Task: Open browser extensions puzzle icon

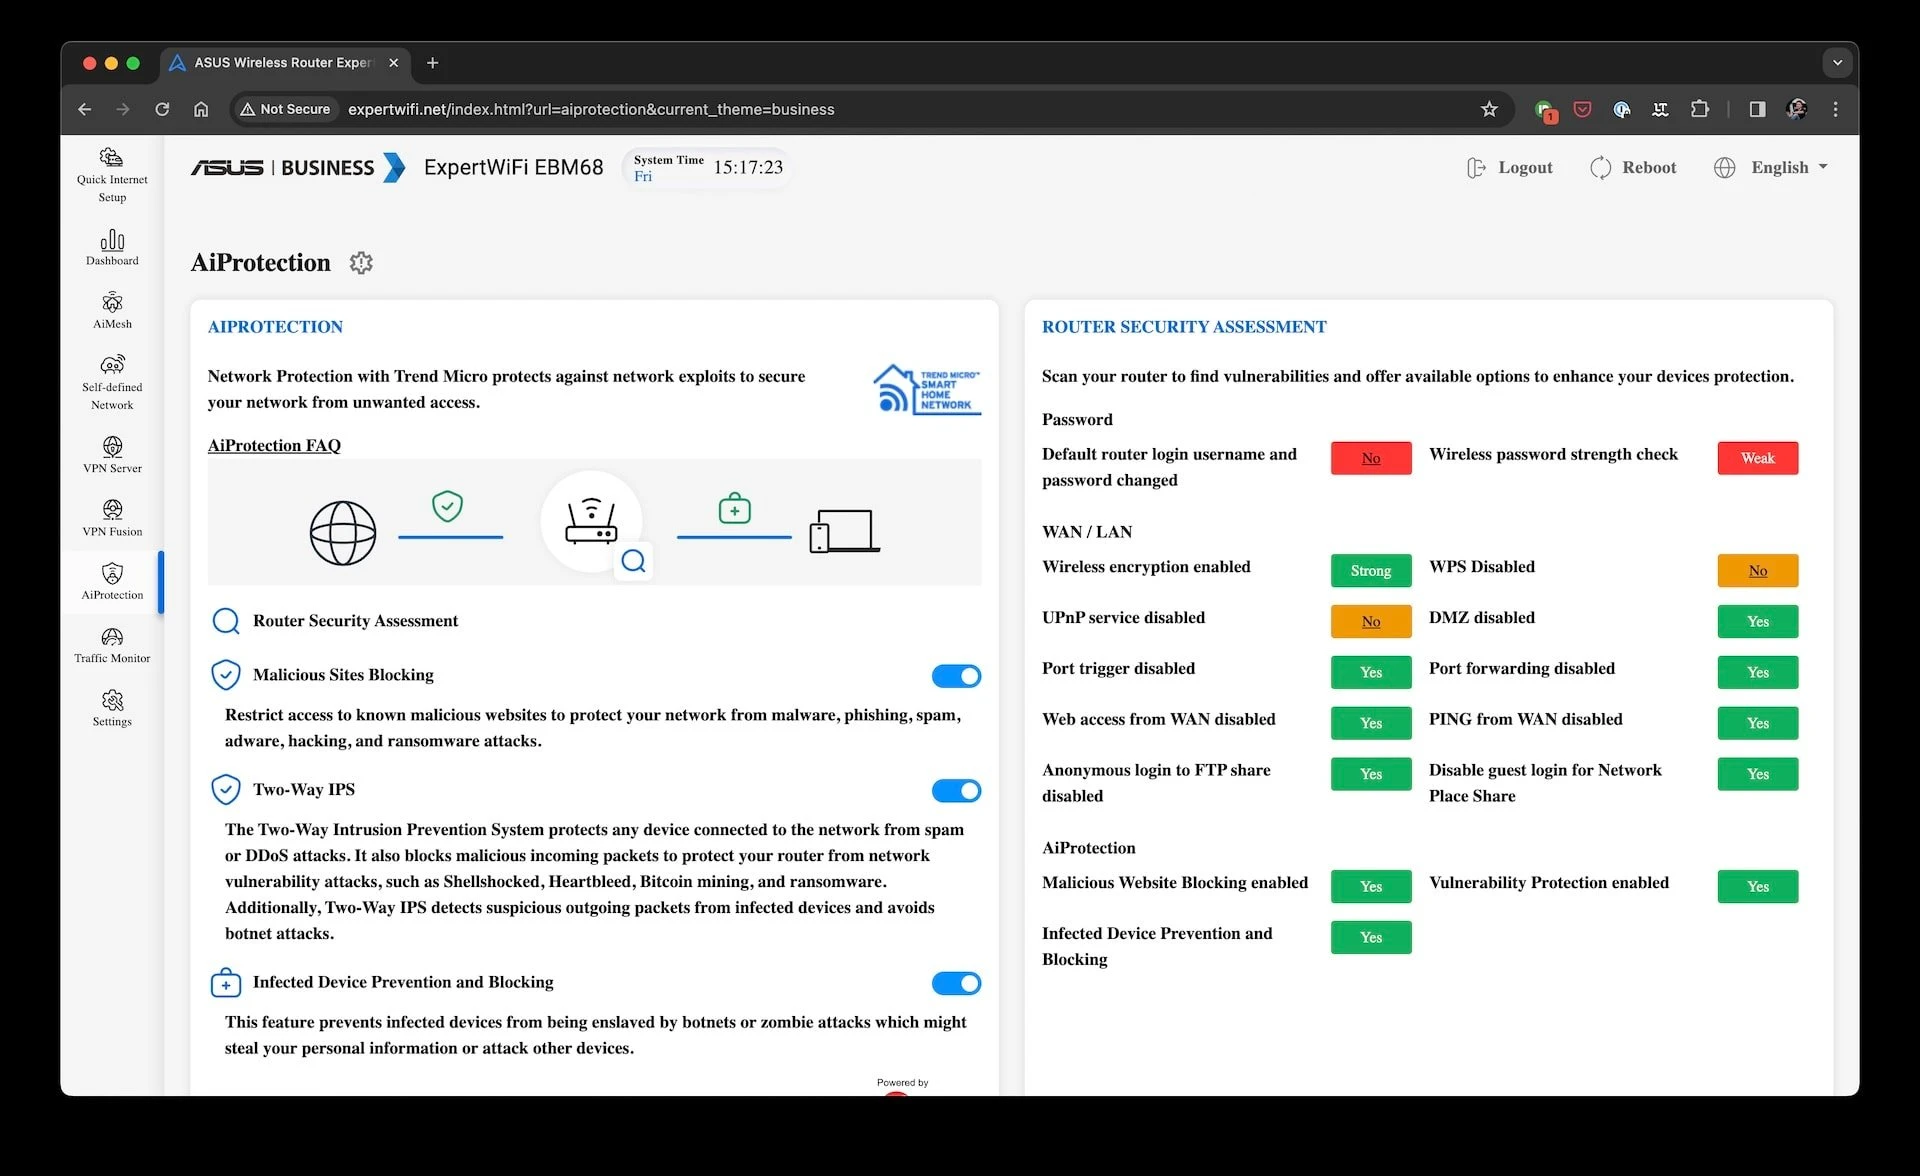Action: click(x=1699, y=109)
